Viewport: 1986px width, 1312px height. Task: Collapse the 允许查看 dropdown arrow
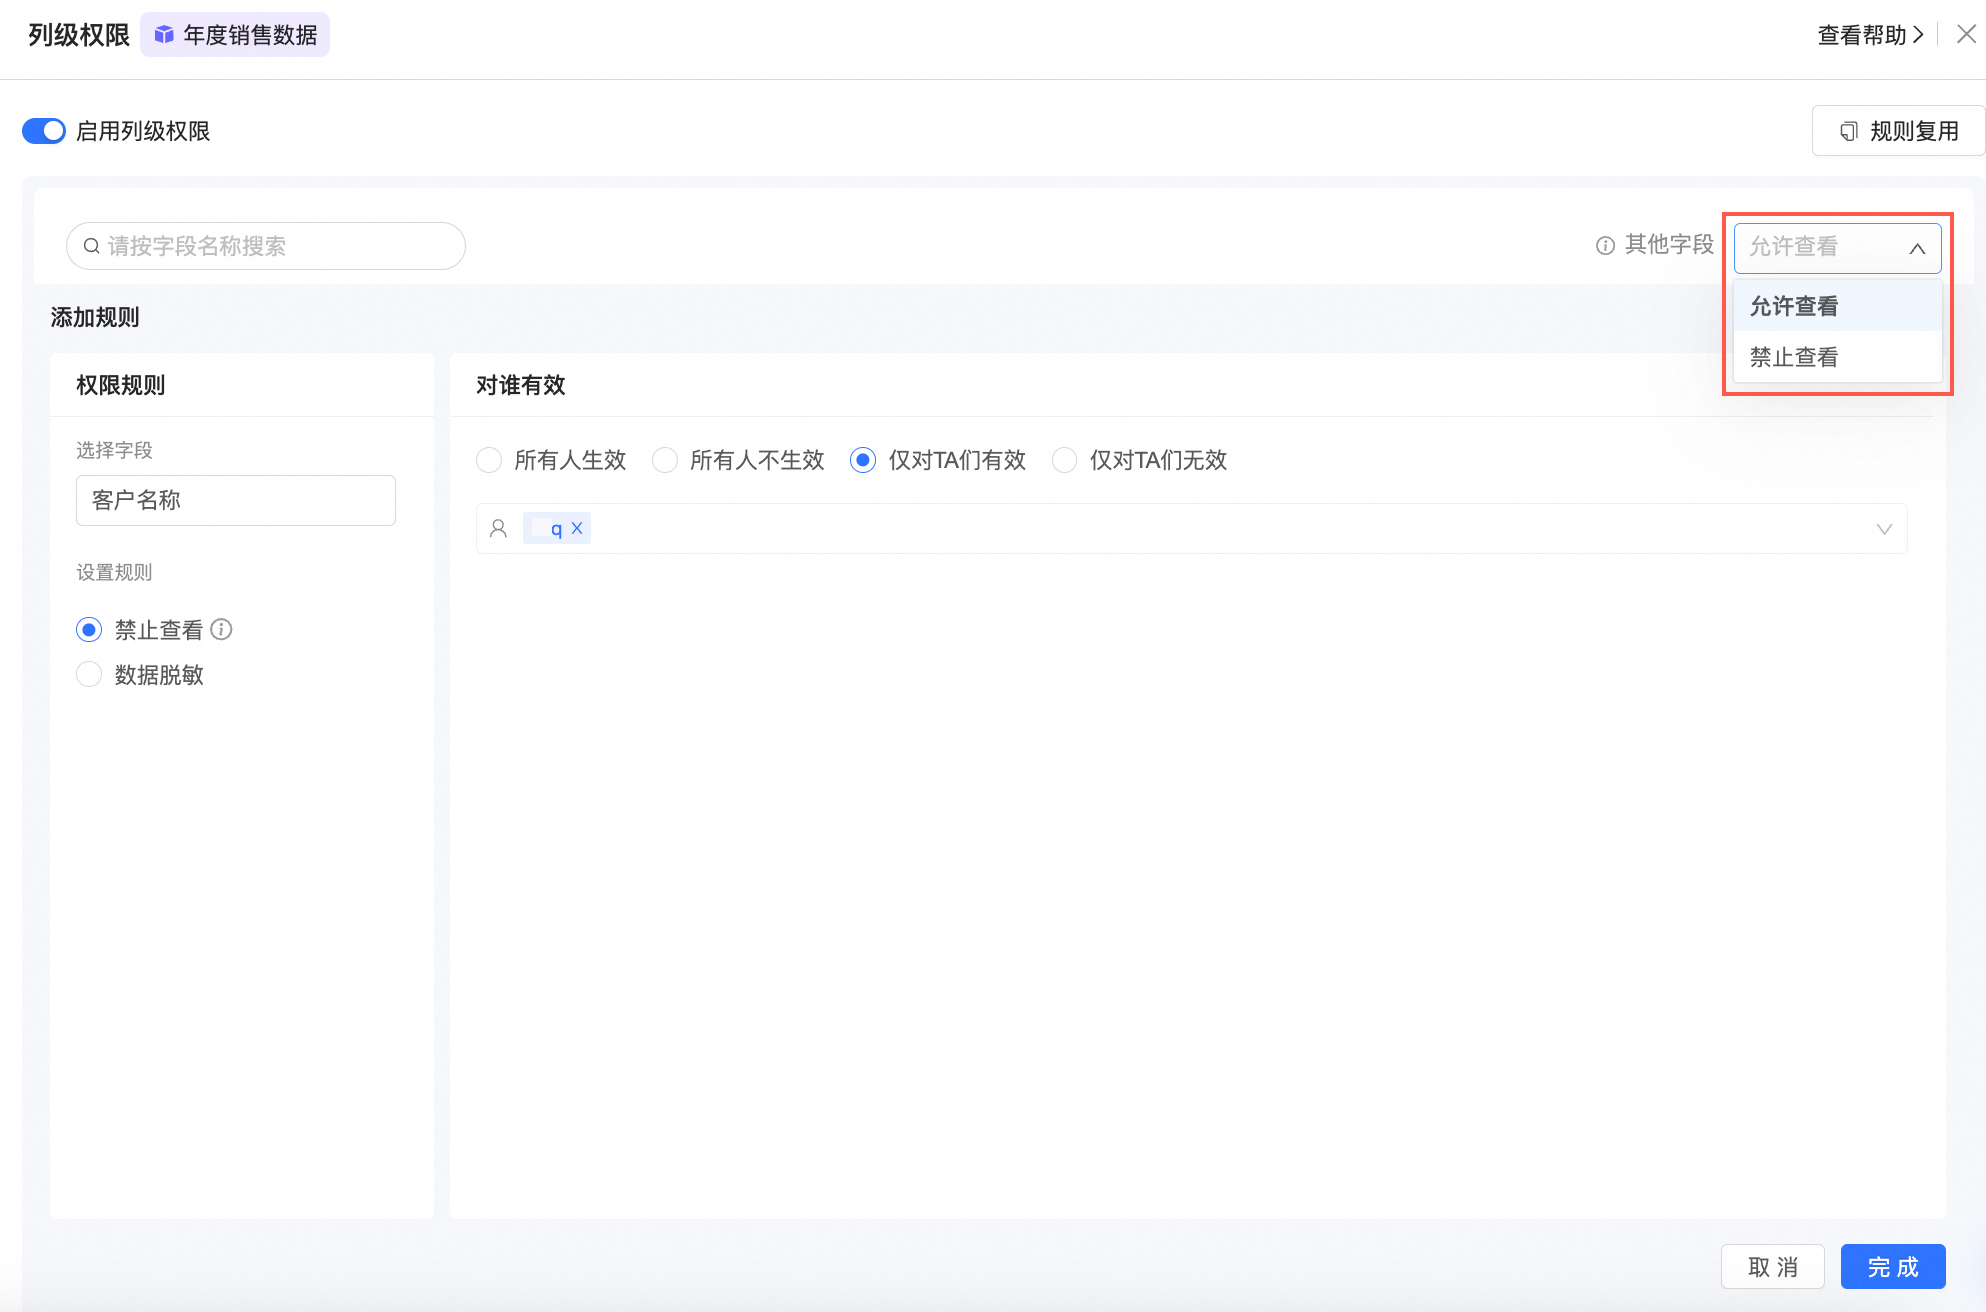pos(1917,248)
